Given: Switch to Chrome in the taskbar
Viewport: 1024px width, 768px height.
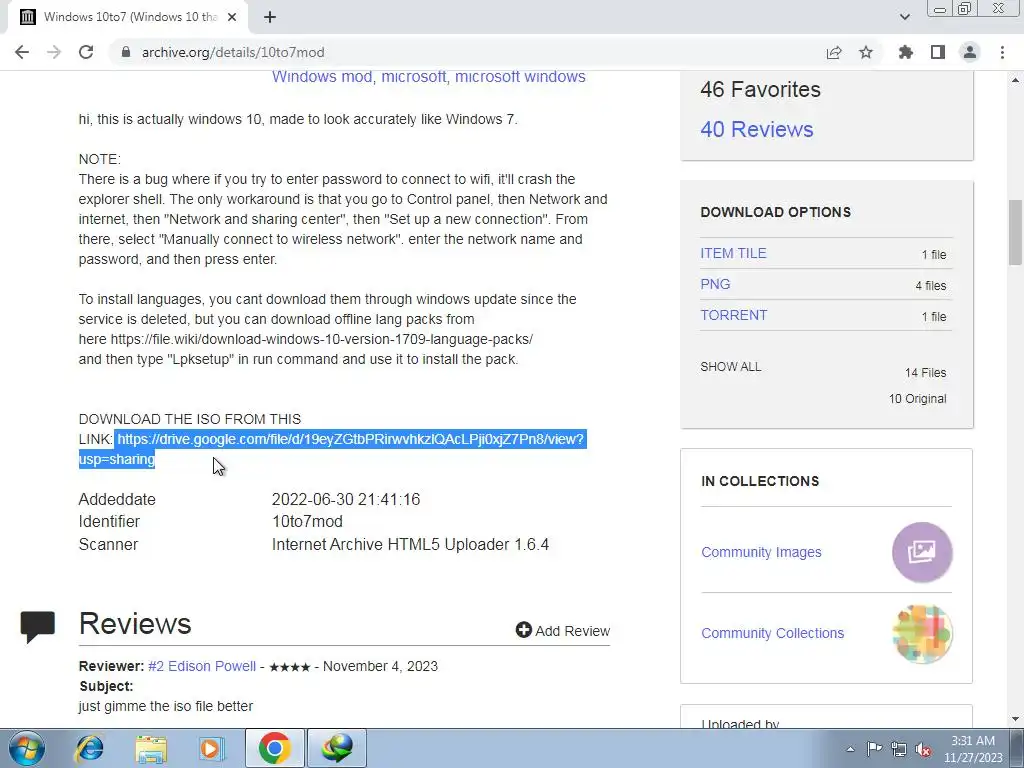Looking at the screenshot, I should [x=274, y=748].
